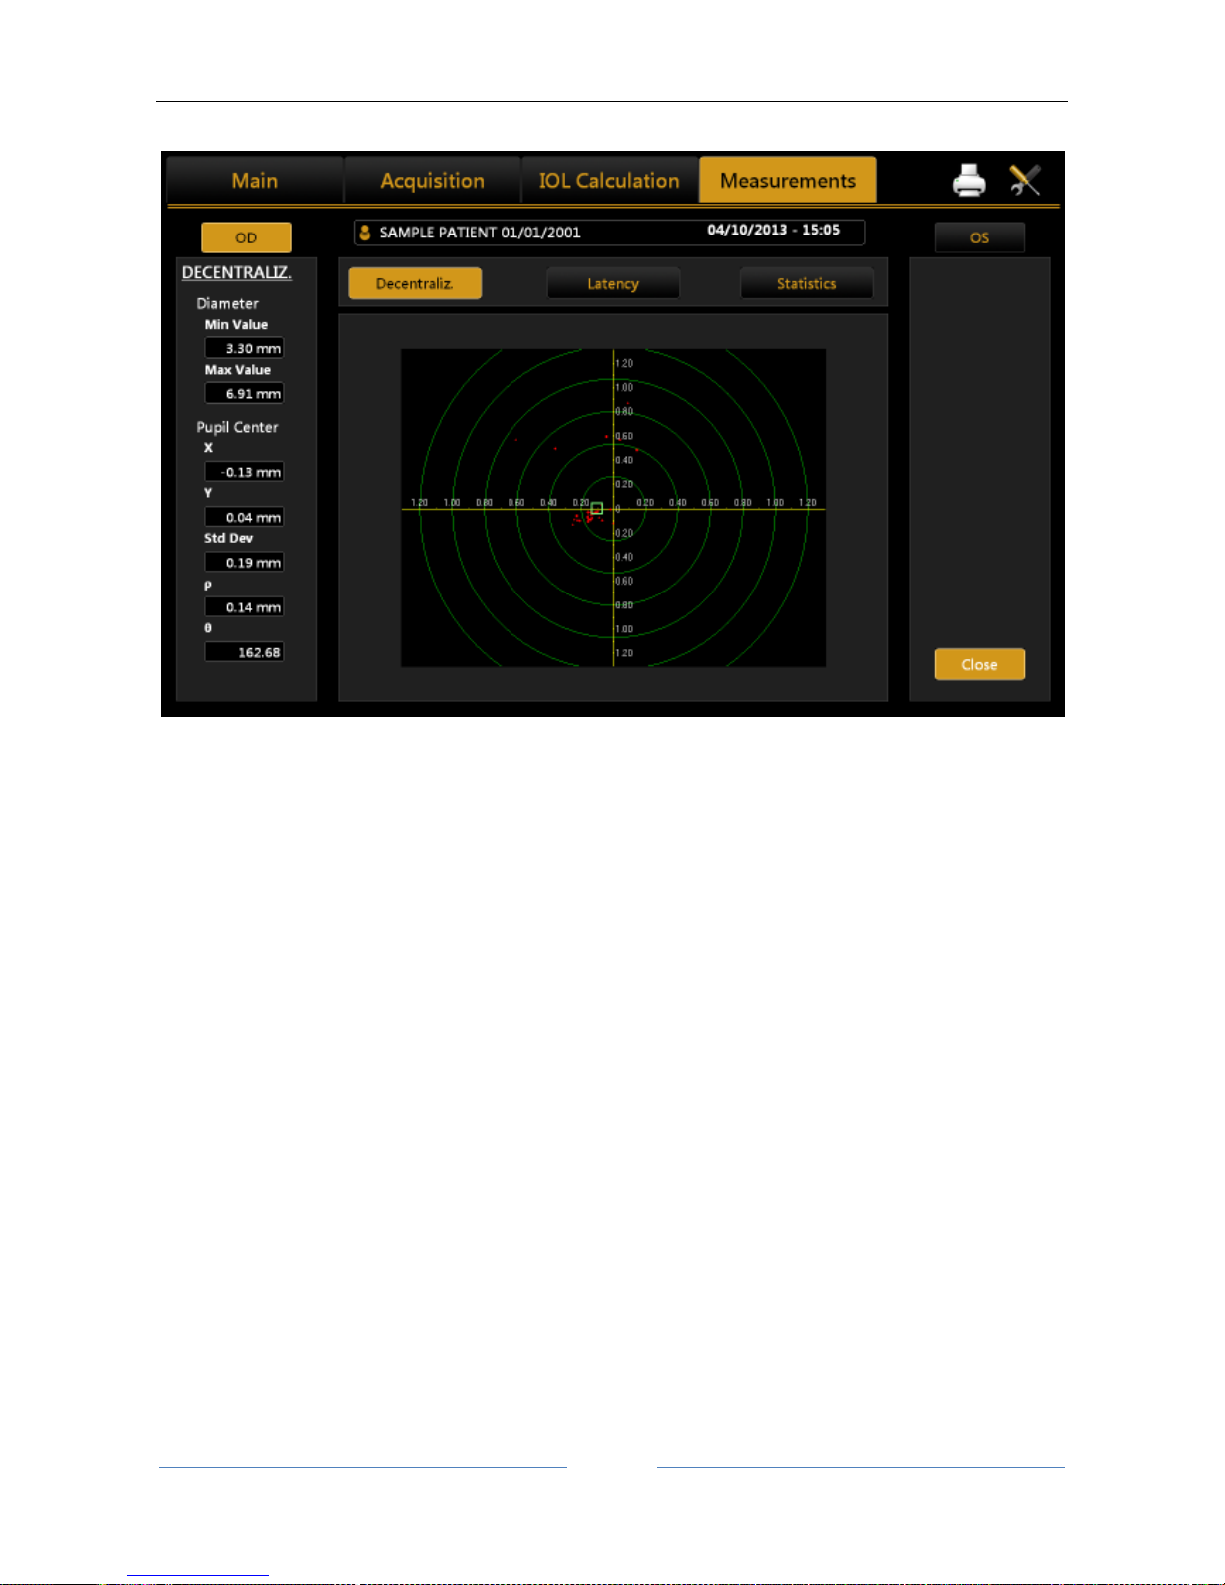This screenshot has height=1585, width=1225.
Task: Select Pupil Center Y value 0.04 mm
Action: coord(244,517)
